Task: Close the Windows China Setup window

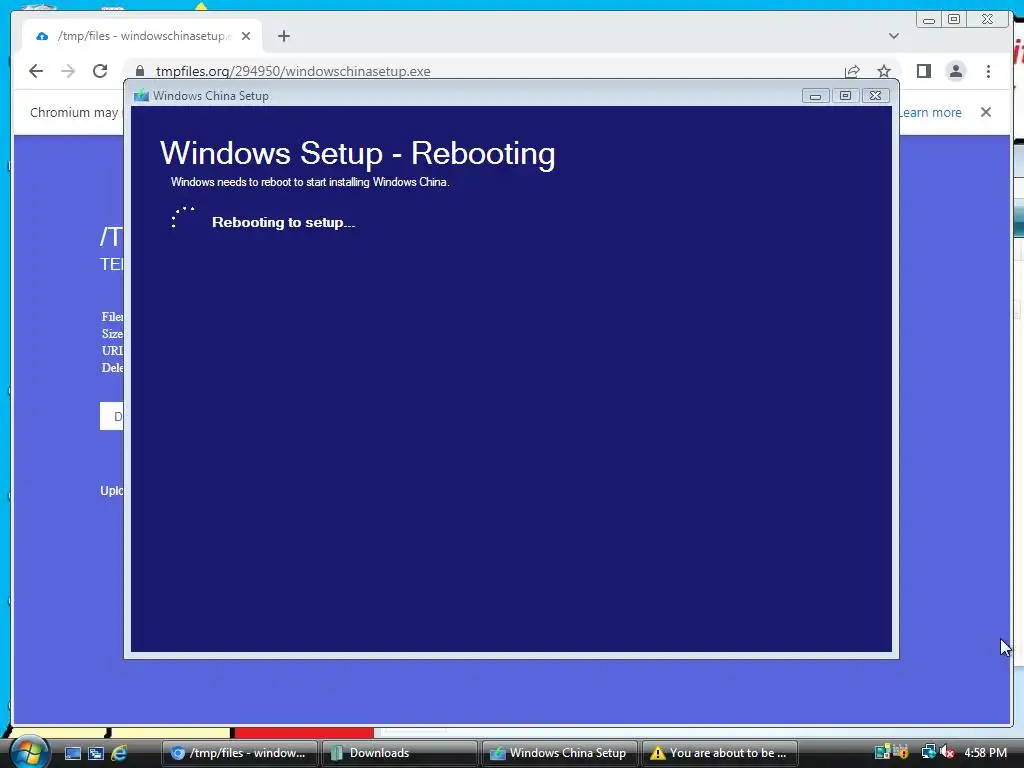Action: 876,96
